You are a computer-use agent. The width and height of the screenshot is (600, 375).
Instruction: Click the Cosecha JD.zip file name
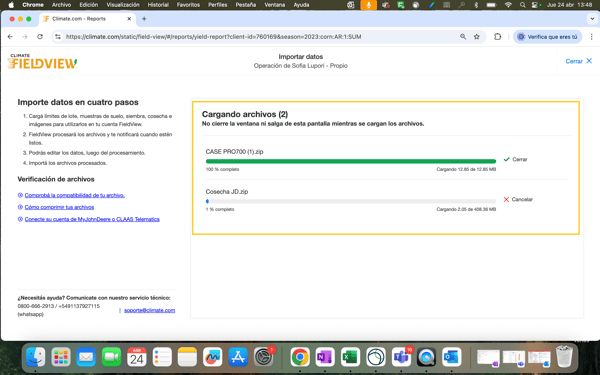point(227,192)
